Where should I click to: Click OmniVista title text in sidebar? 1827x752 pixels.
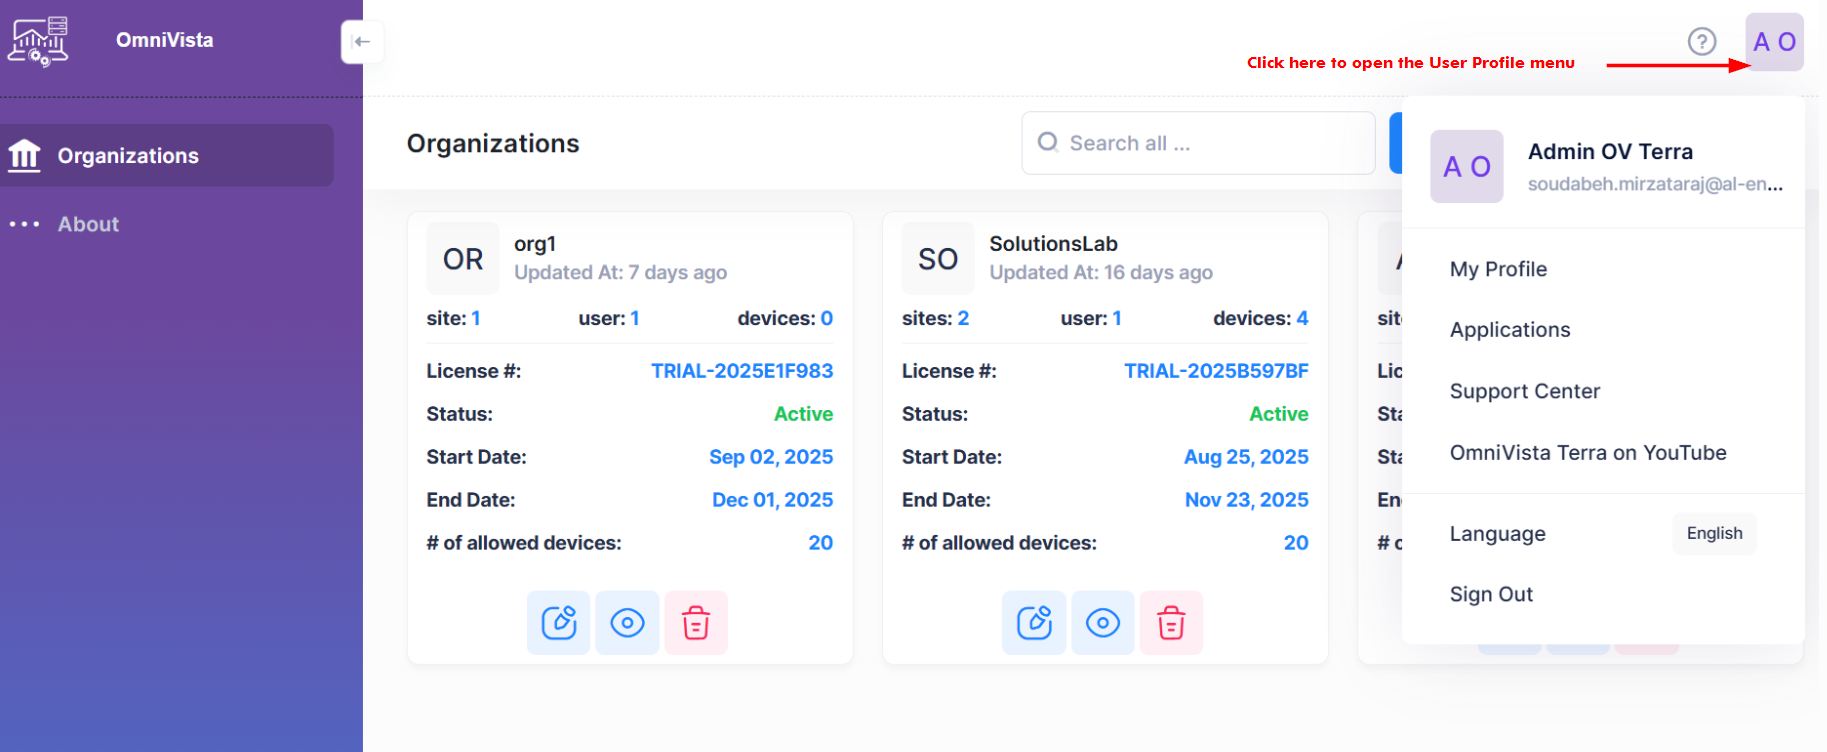coord(165,40)
